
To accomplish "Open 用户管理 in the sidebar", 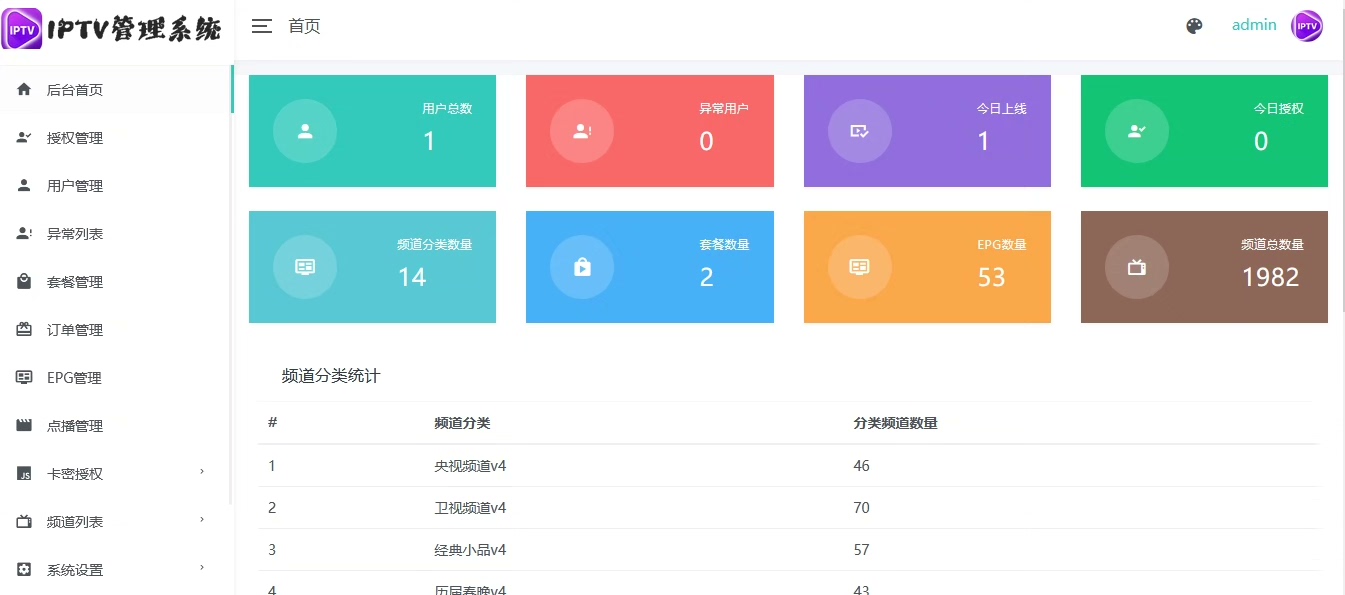I will click(116, 186).
